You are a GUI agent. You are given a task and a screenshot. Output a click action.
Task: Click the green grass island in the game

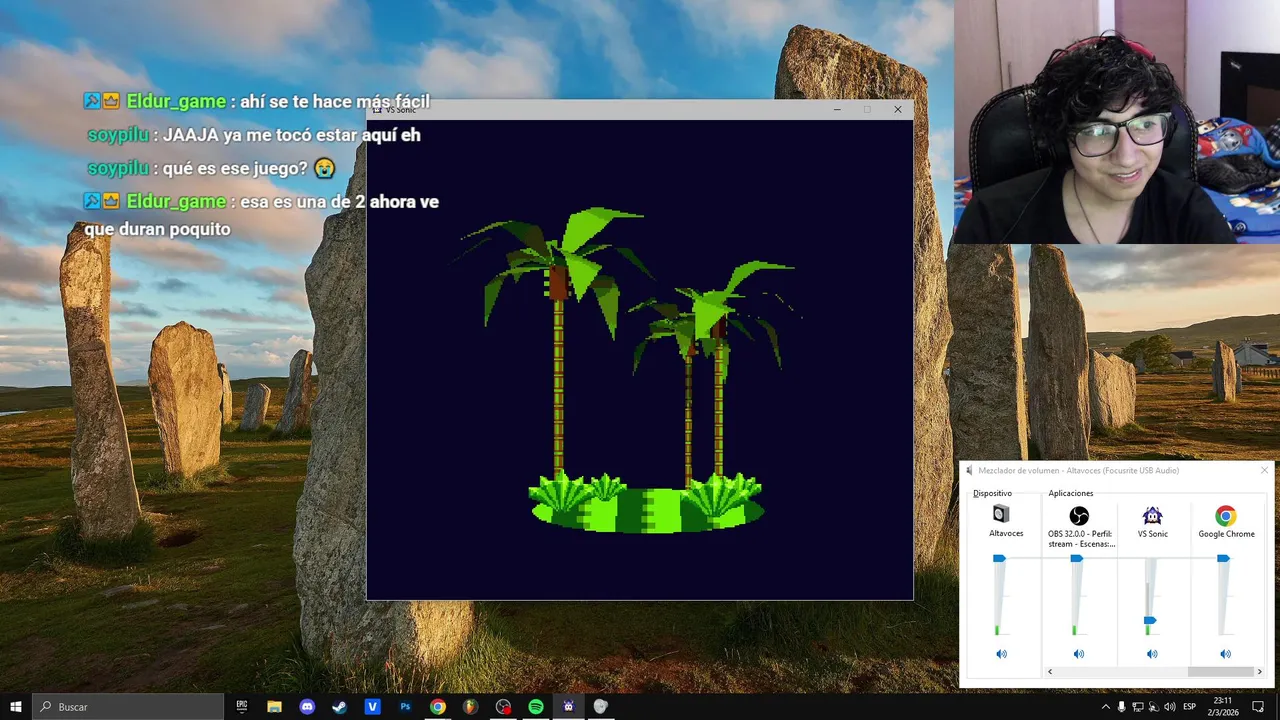pyautogui.click(x=647, y=503)
